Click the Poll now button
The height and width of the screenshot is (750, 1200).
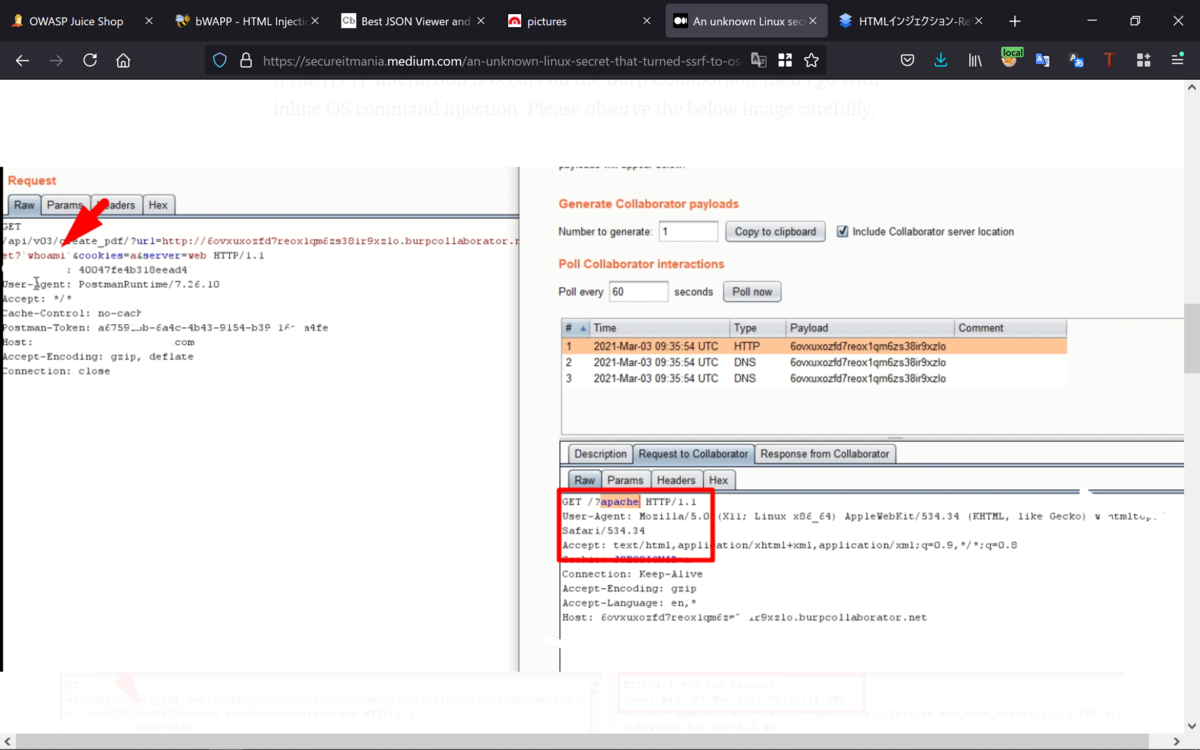click(752, 292)
